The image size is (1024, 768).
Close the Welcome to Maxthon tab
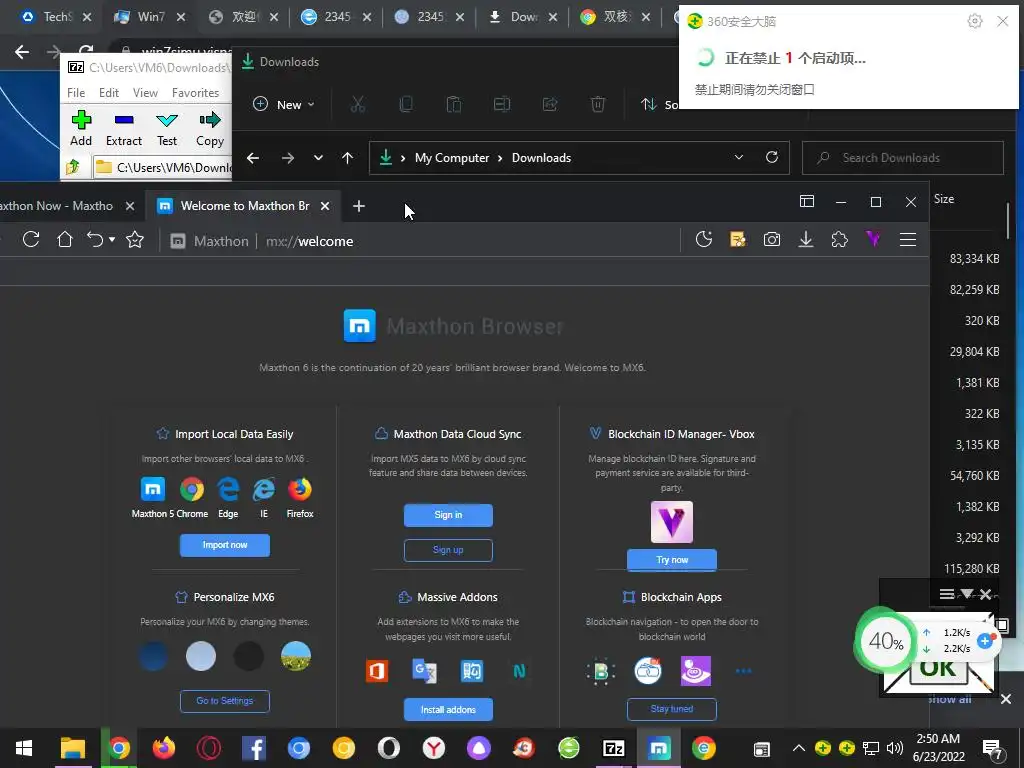[325, 206]
